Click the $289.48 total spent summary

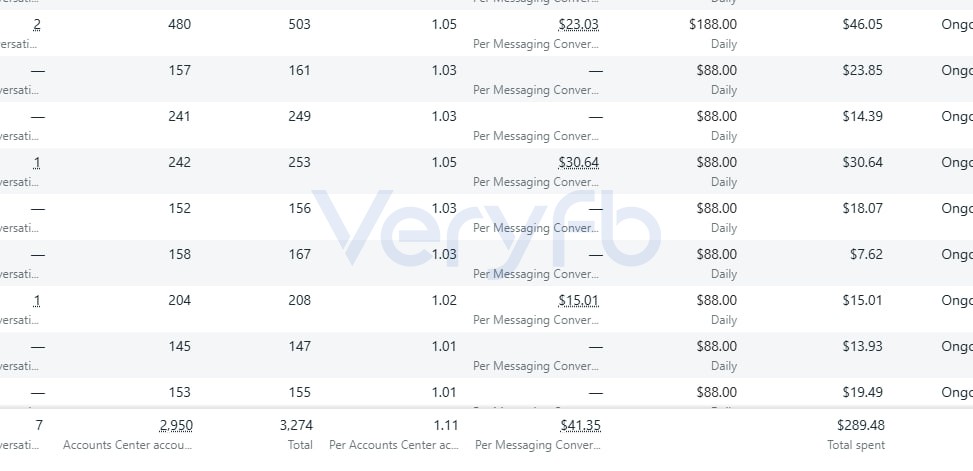click(861, 426)
